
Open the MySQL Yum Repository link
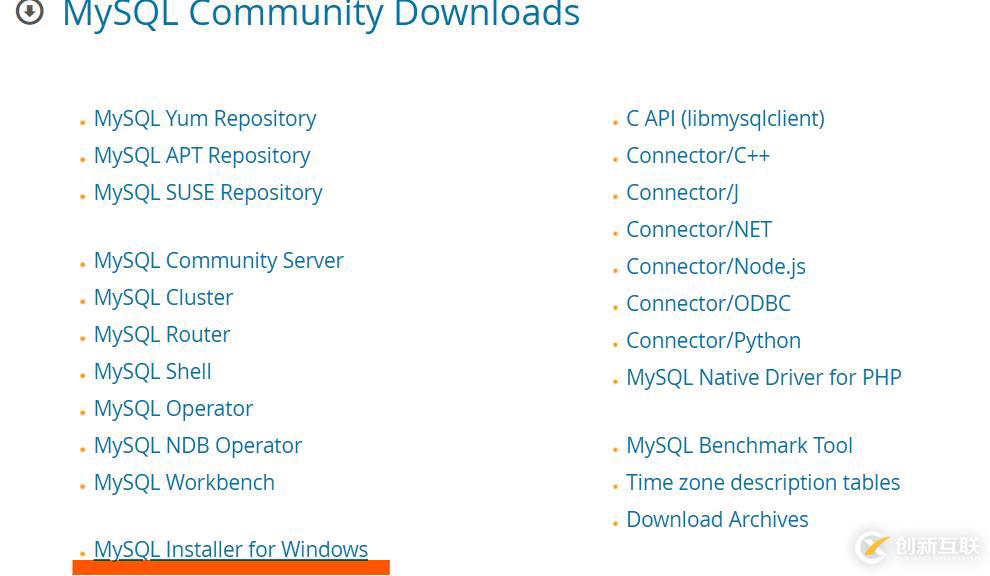[x=205, y=119]
